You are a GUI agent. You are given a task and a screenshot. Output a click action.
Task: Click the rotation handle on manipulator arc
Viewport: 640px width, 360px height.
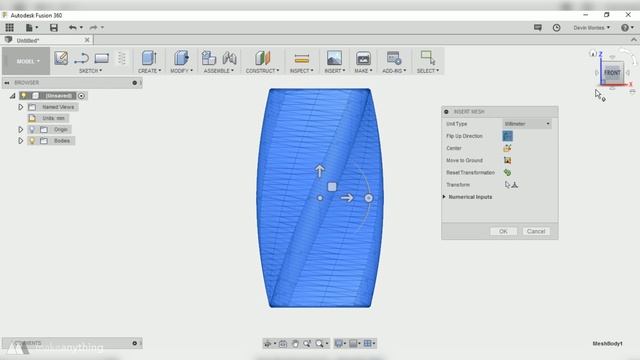click(x=369, y=198)
